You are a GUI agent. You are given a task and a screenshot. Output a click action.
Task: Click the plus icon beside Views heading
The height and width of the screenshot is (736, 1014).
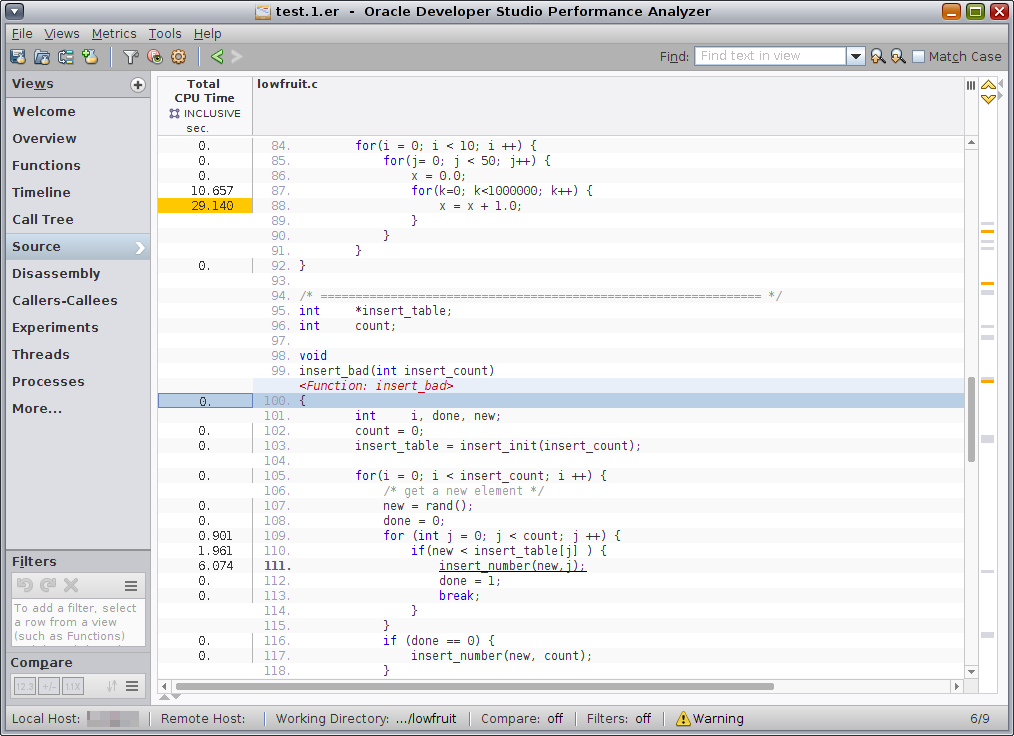click(x=138, y=85)
